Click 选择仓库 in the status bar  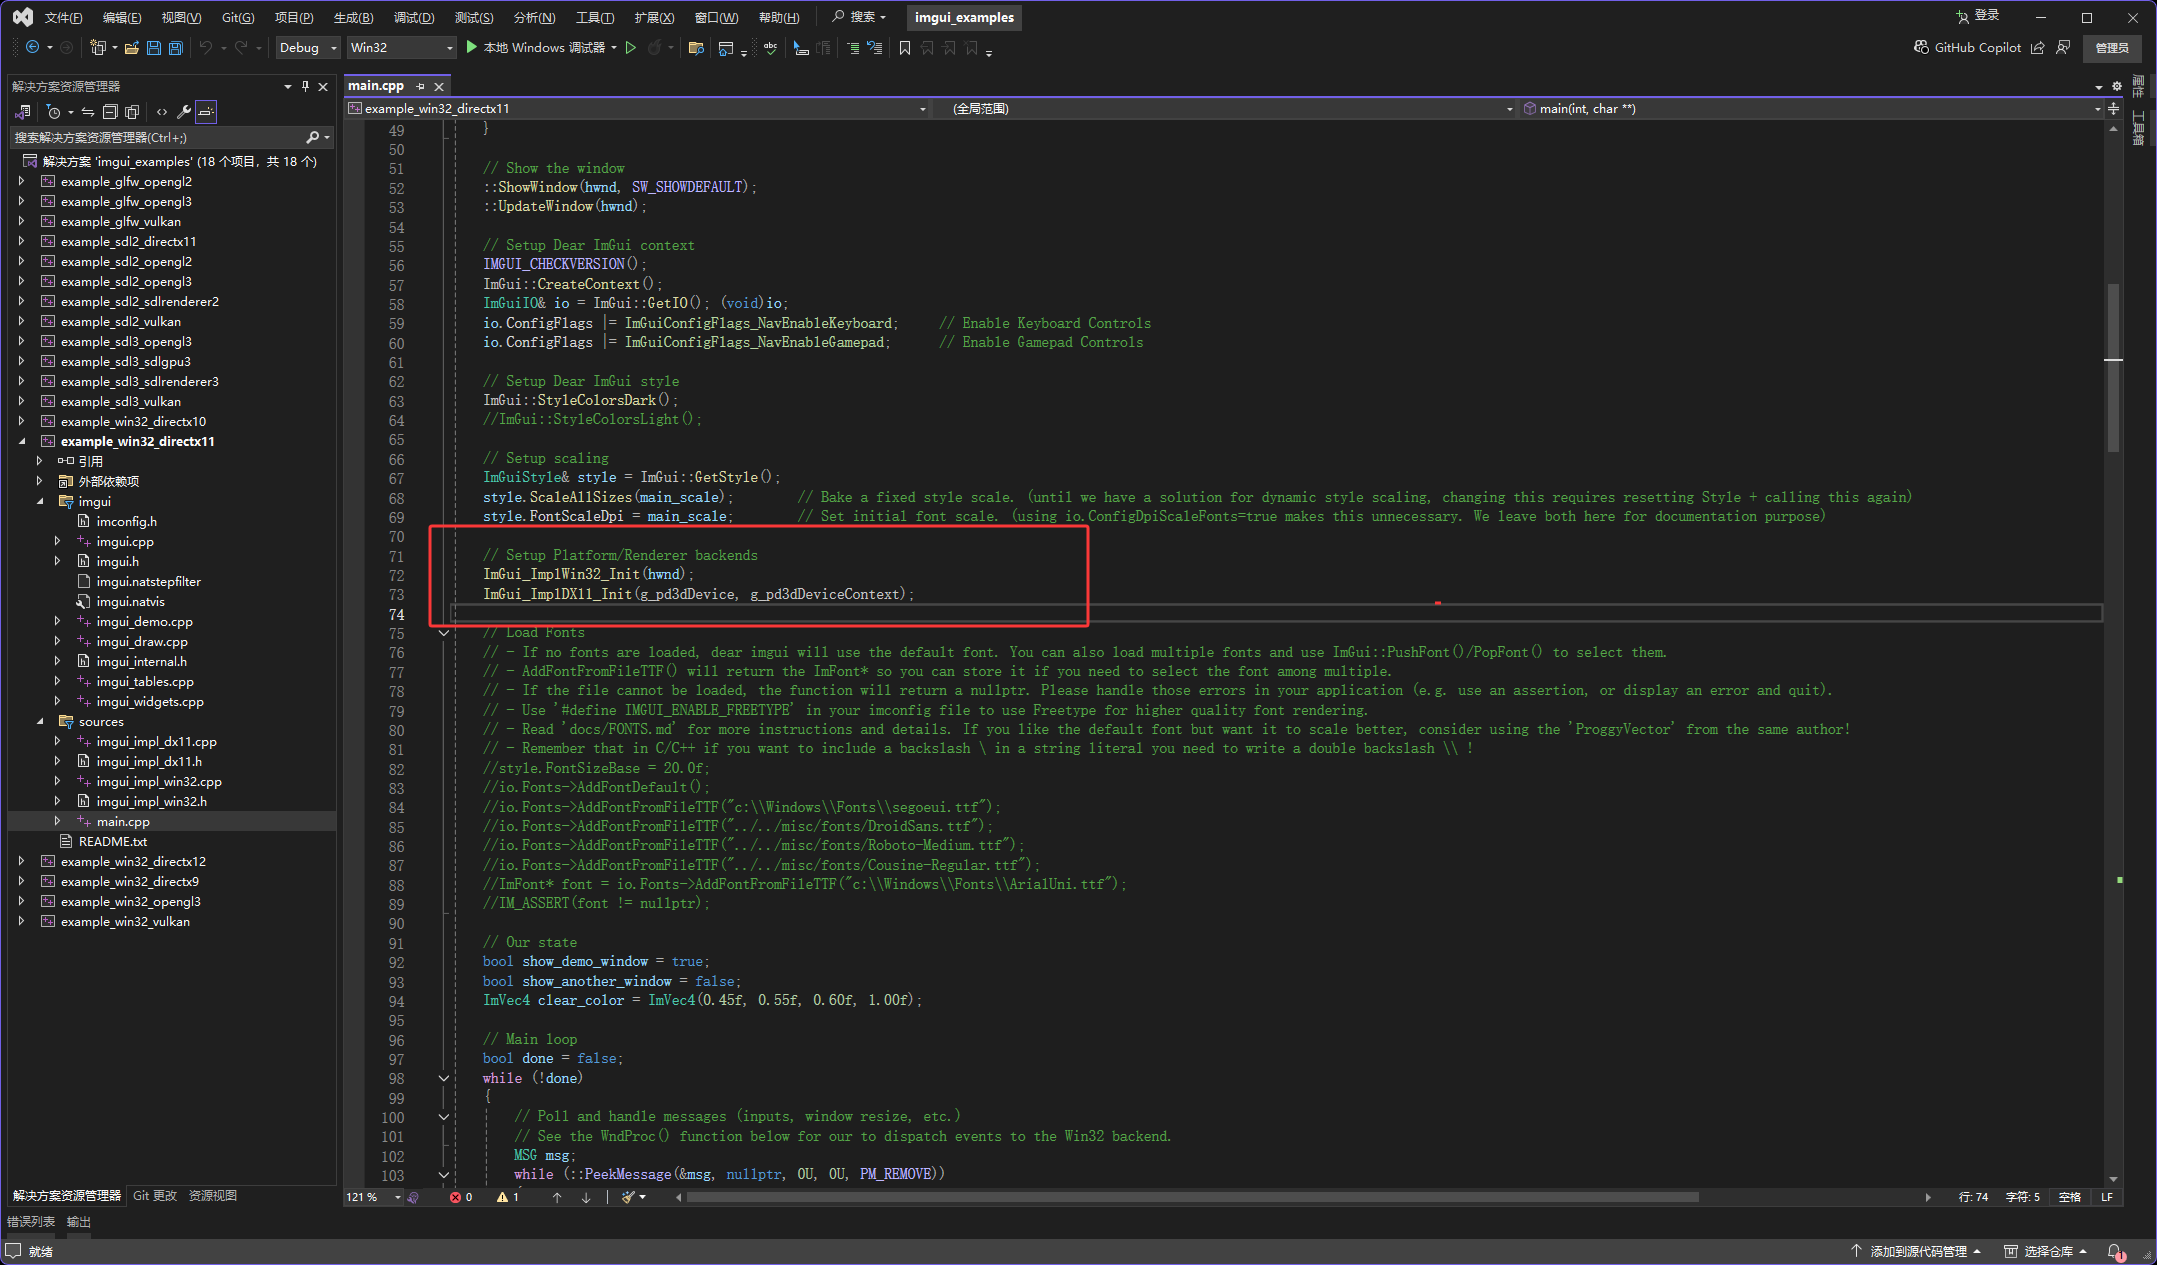(2047, 1251)
